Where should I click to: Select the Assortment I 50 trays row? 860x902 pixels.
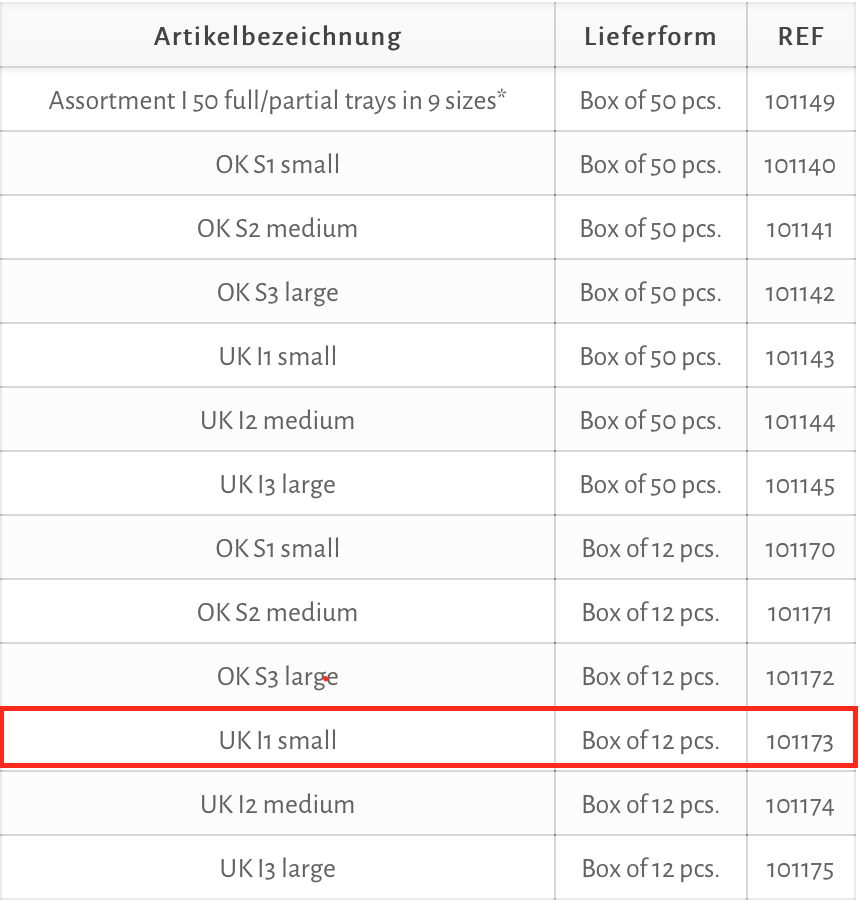click(x=428, y=100)
